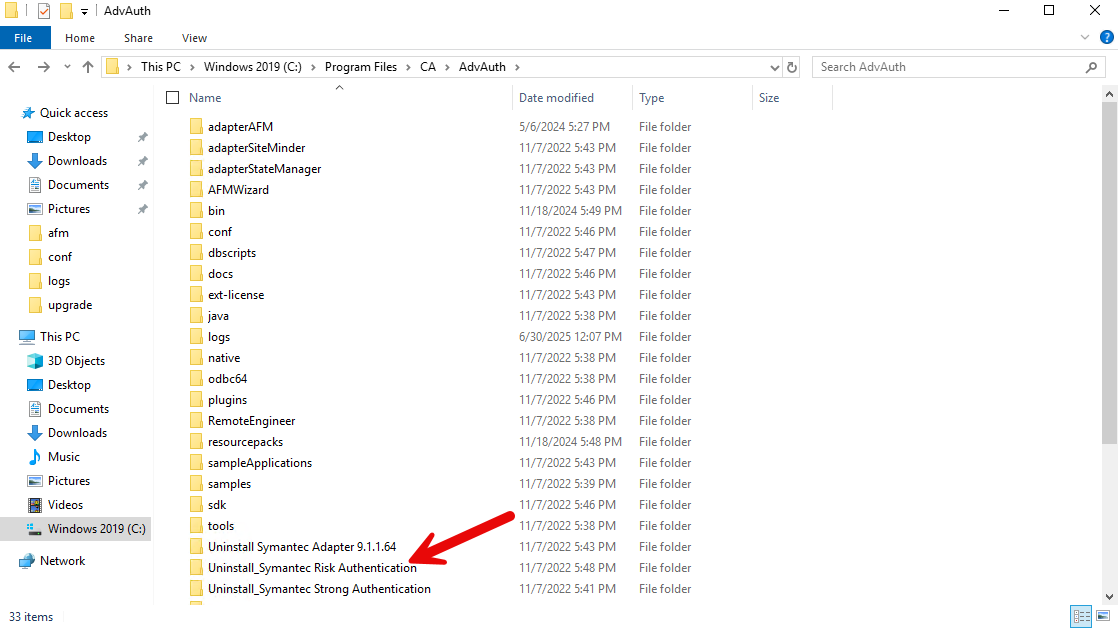The image size is (1118, 641).
Task: Select the adapterStateManager folder
Action: pos(265,169)
